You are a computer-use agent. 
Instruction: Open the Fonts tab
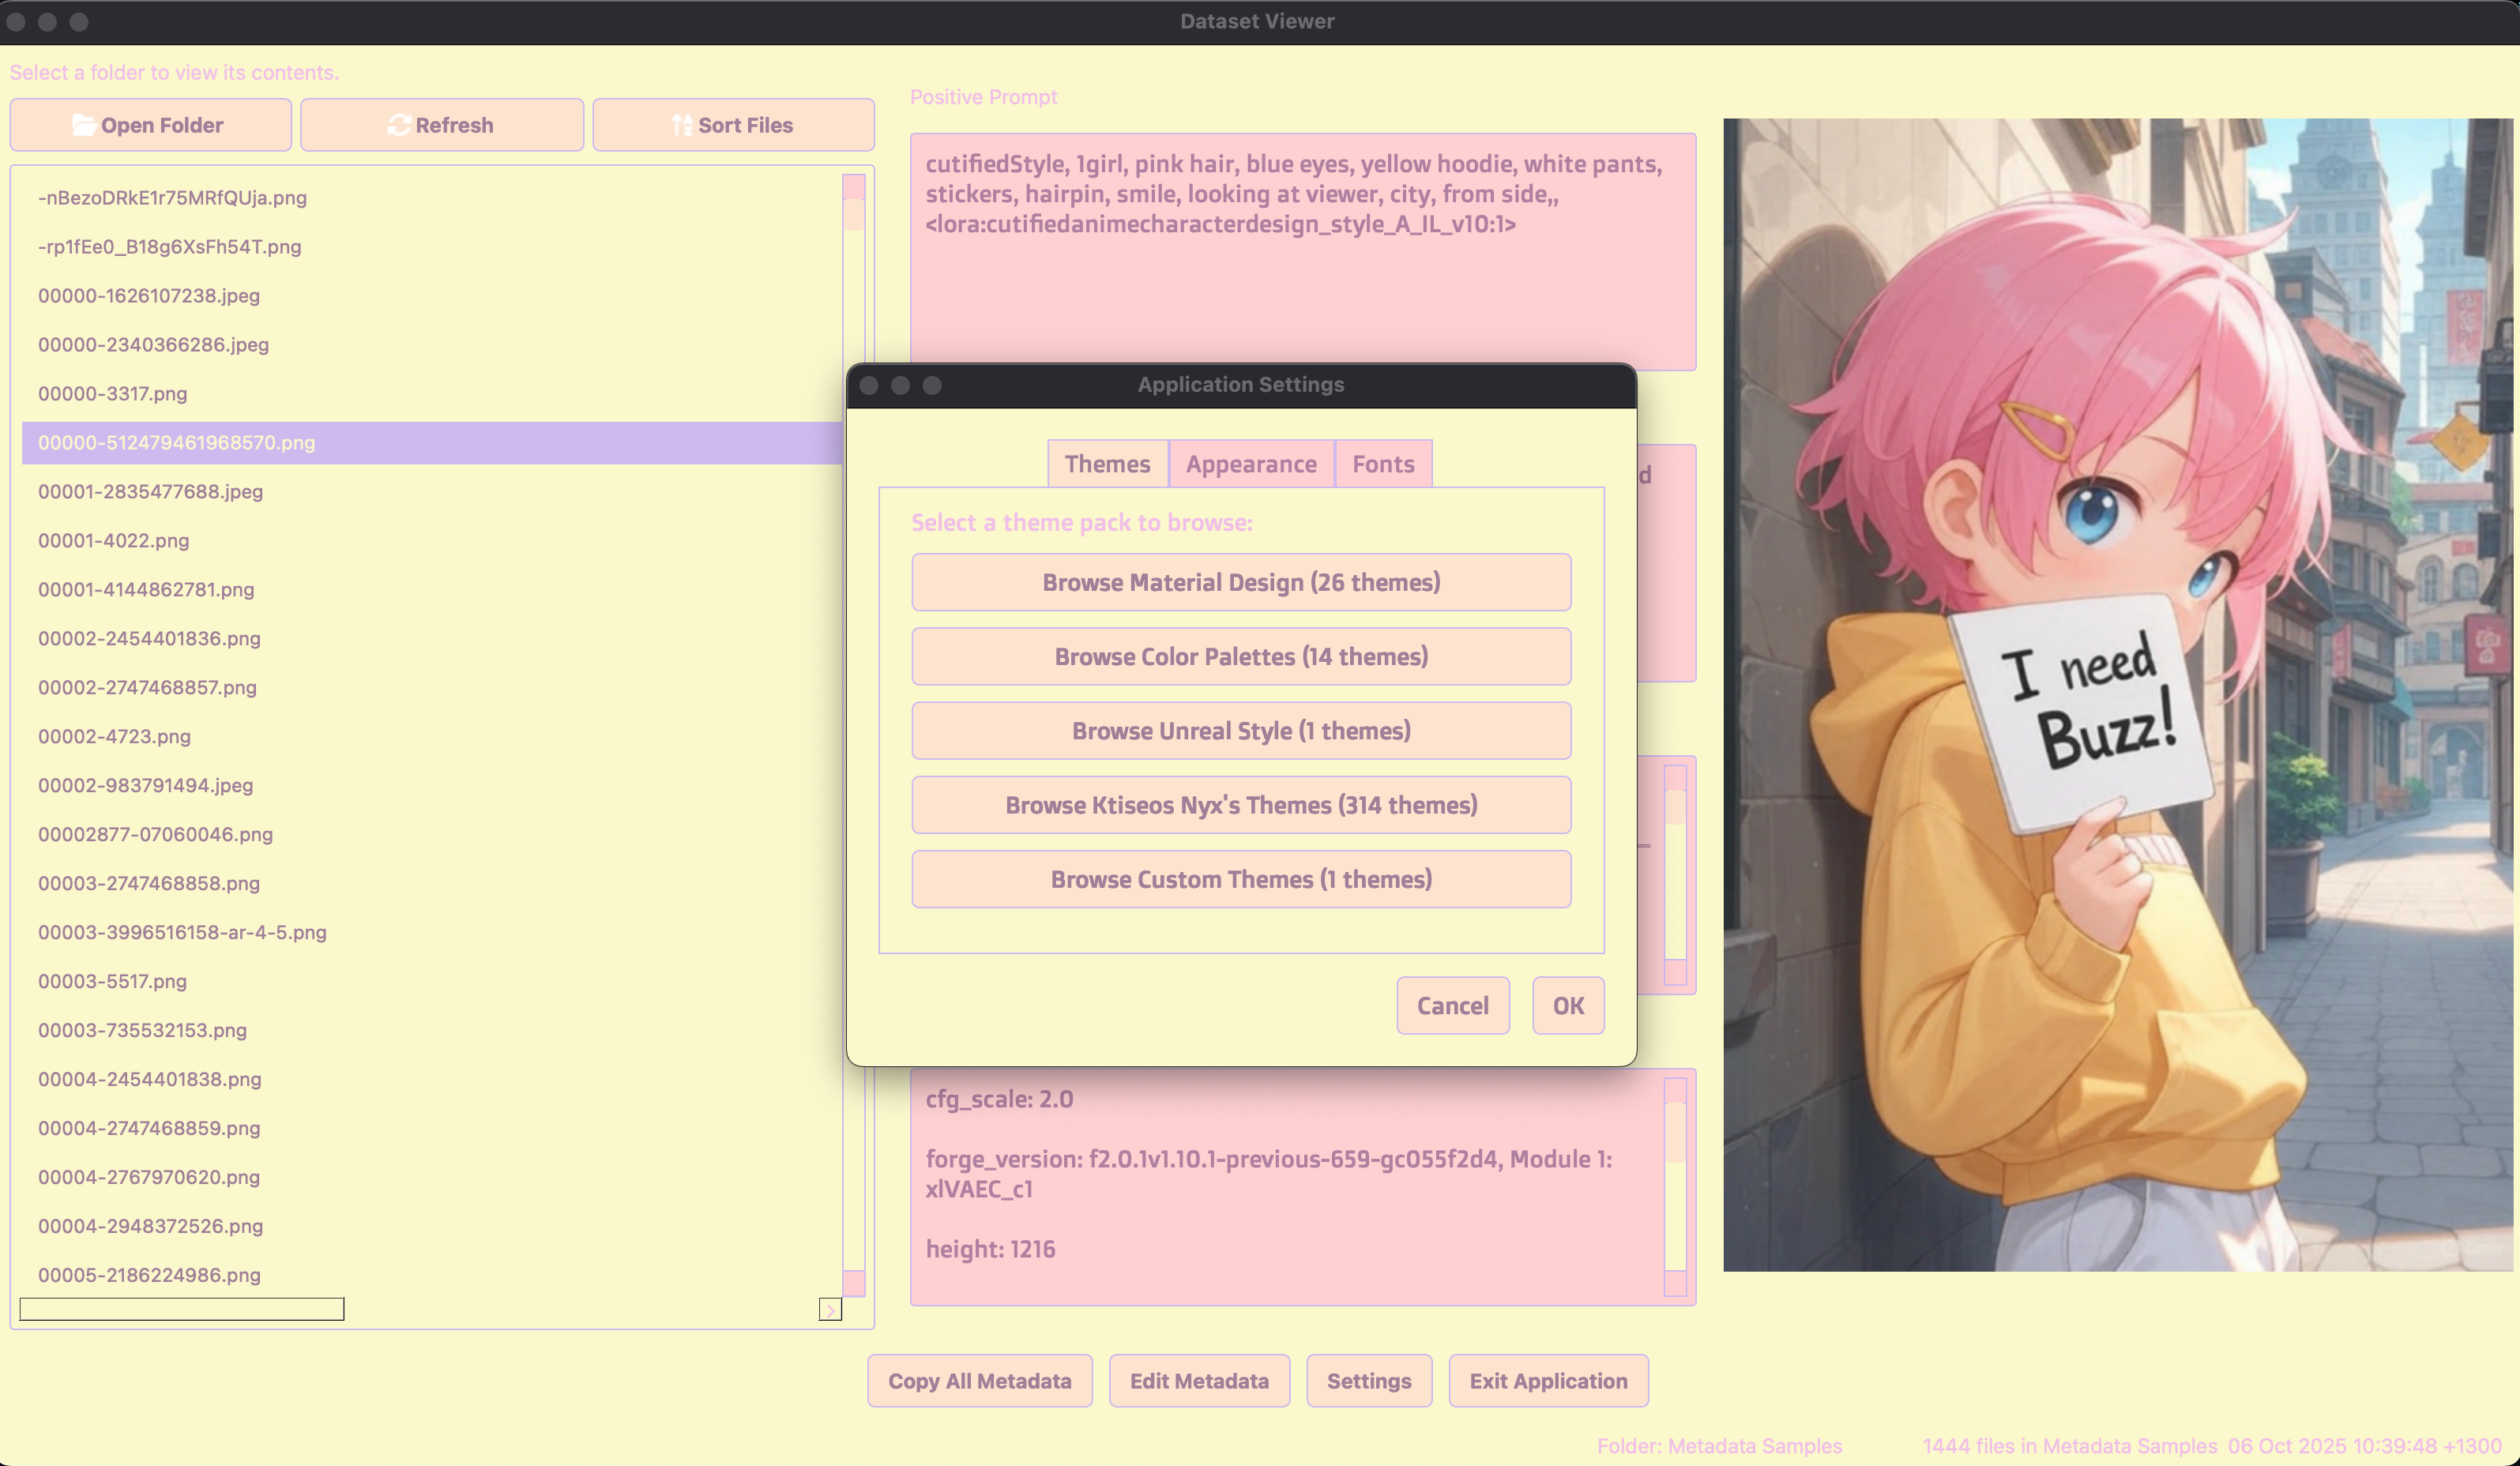pos(1382,464)
